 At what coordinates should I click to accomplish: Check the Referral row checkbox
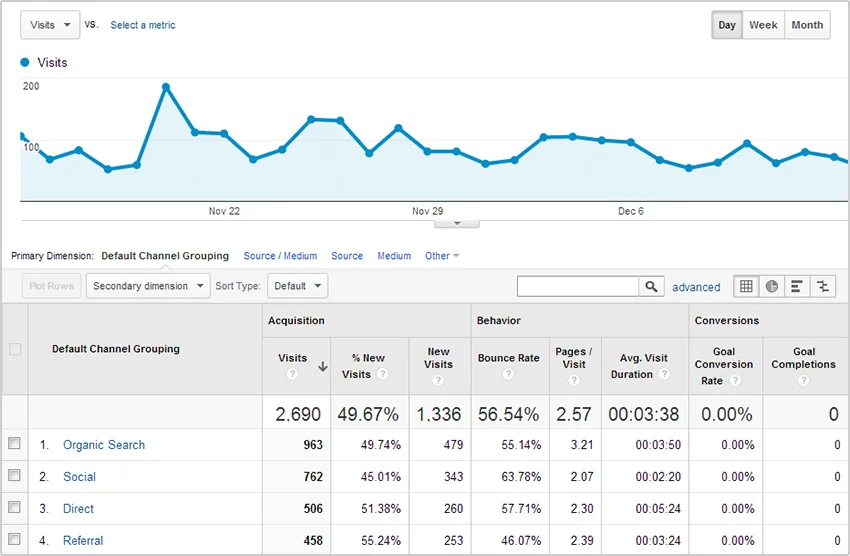(15, 539)
